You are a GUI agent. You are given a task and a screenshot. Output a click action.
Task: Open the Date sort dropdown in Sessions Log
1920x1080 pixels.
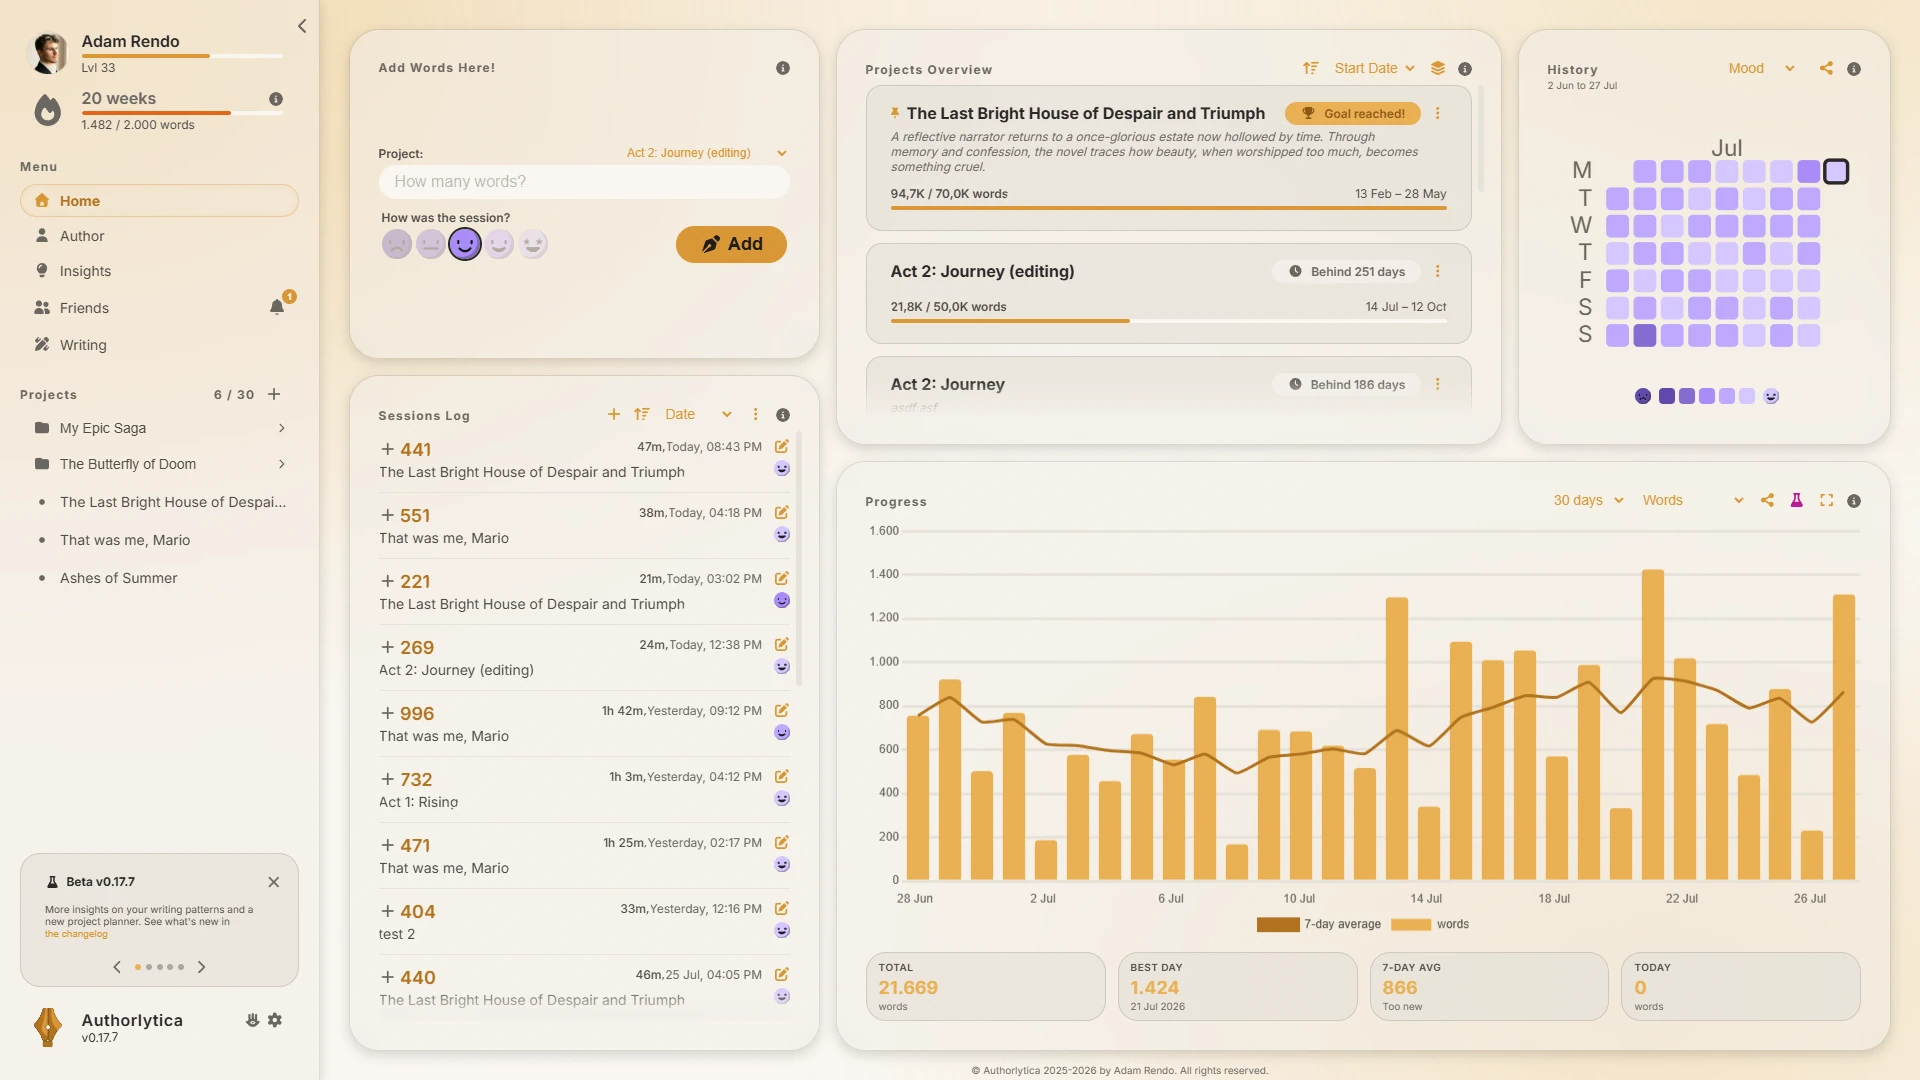click(698, 414)
